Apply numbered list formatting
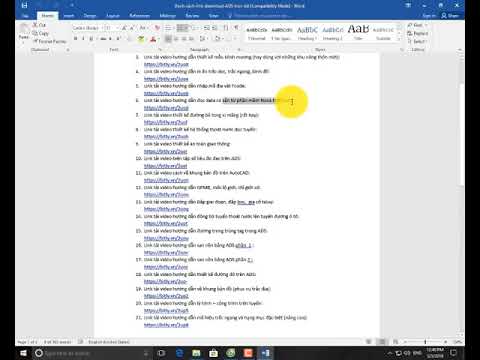This screenshot has width=480, height=360. tap(182, 28)
